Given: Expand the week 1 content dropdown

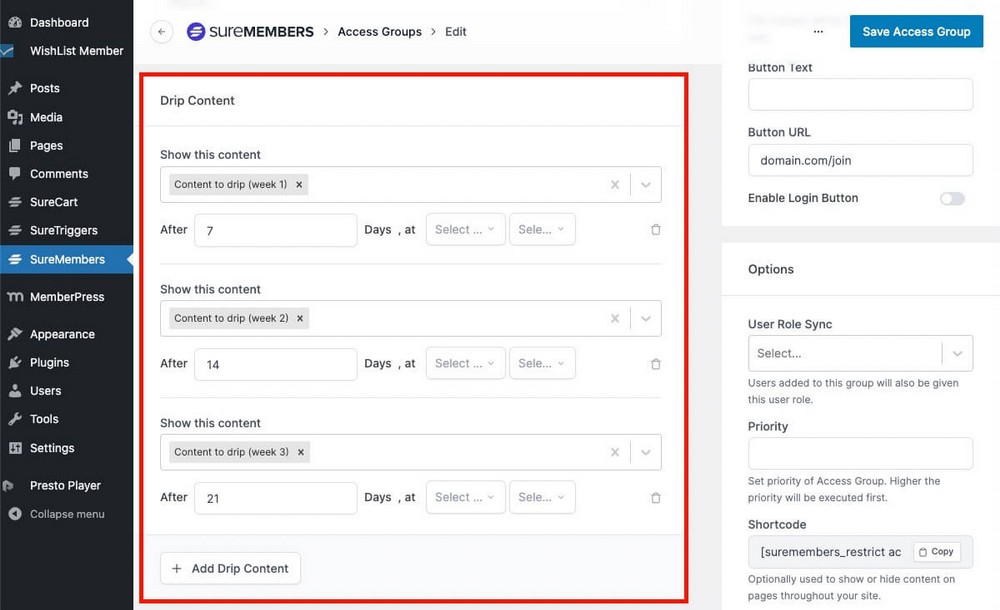Looking at the screenshot, I should pos(645,184).
